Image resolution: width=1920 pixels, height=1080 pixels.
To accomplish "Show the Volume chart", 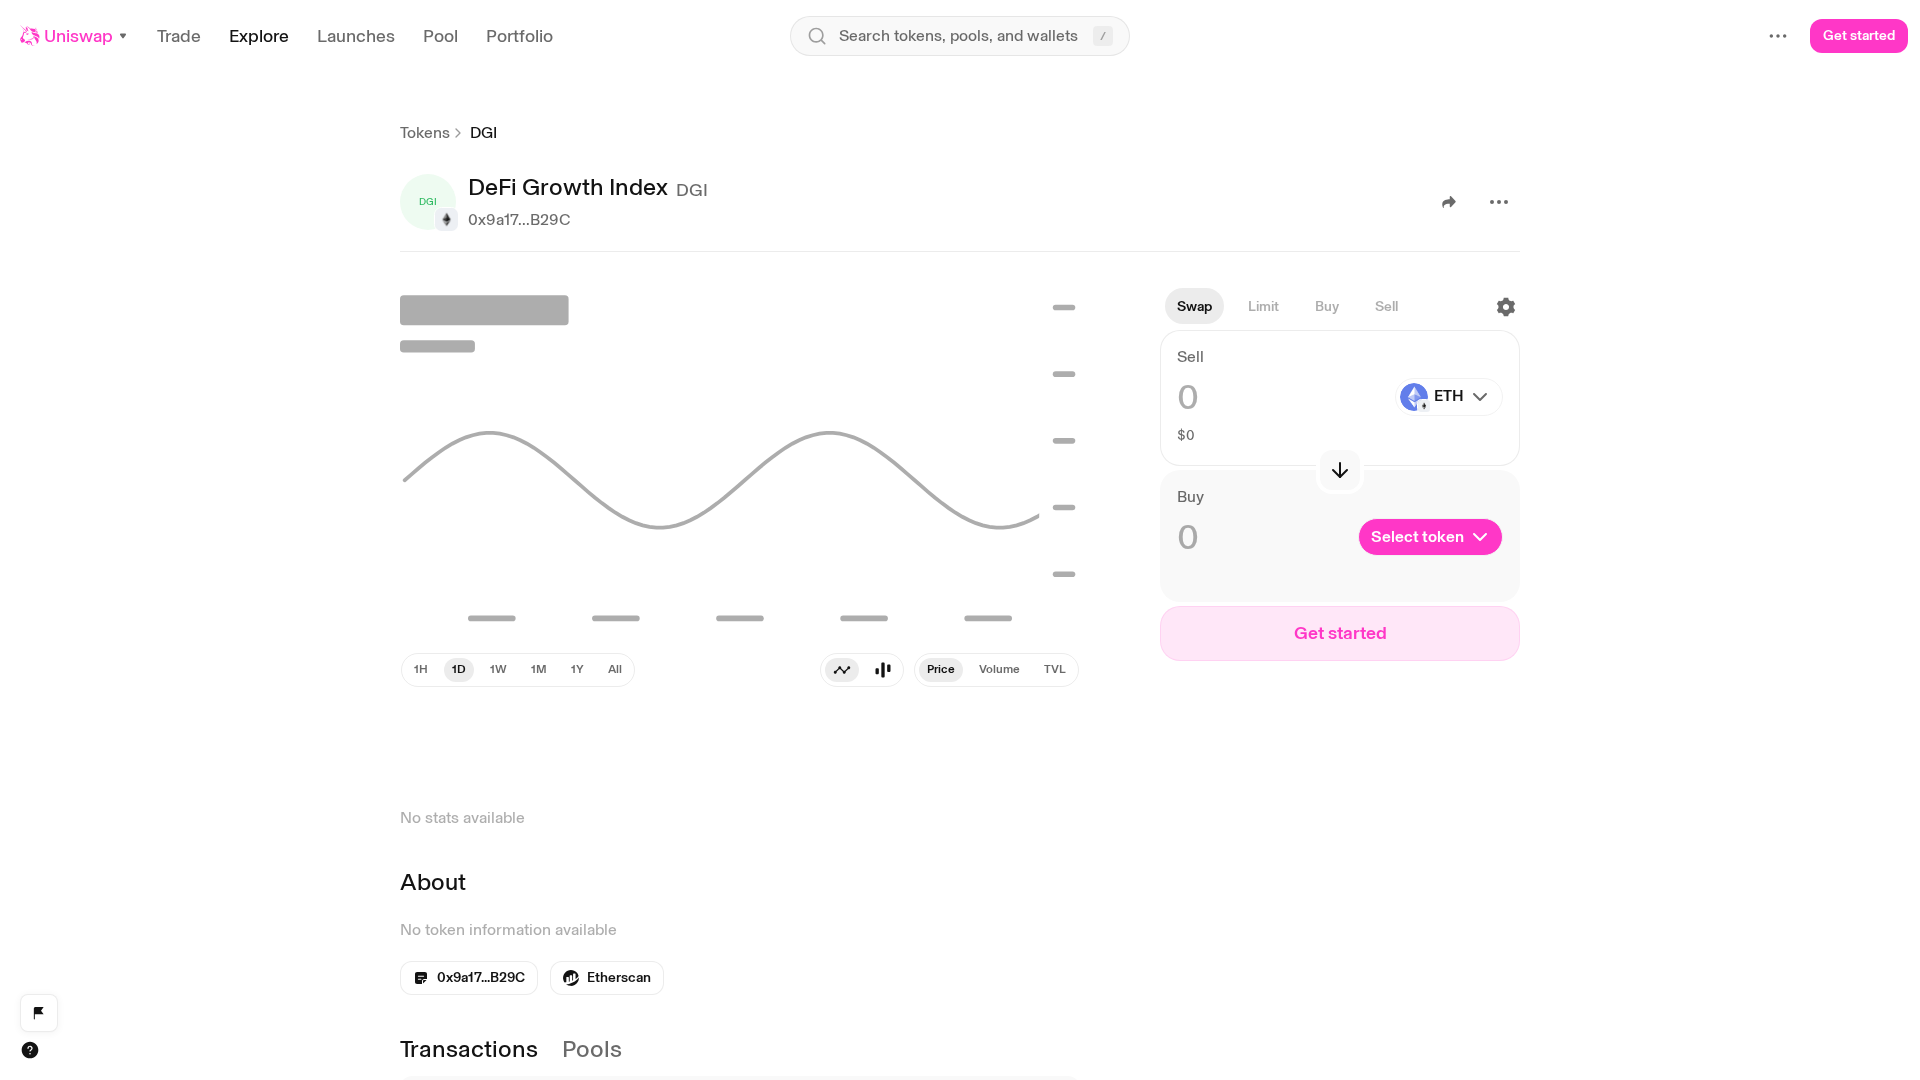I will click(999, 670).
